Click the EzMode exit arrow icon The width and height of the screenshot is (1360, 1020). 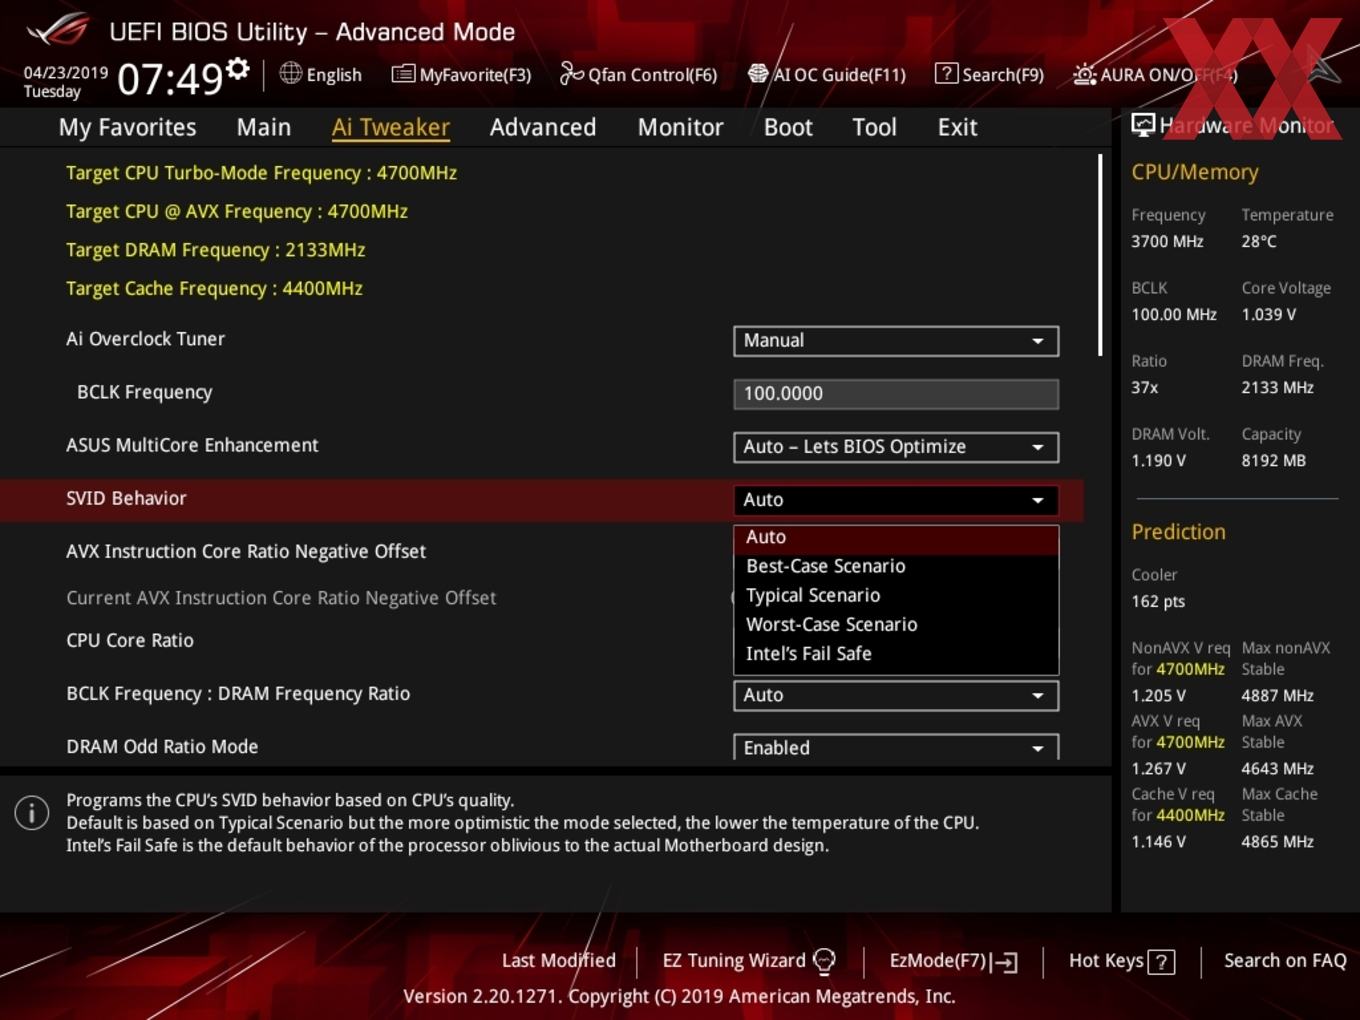coord(1004,962)
